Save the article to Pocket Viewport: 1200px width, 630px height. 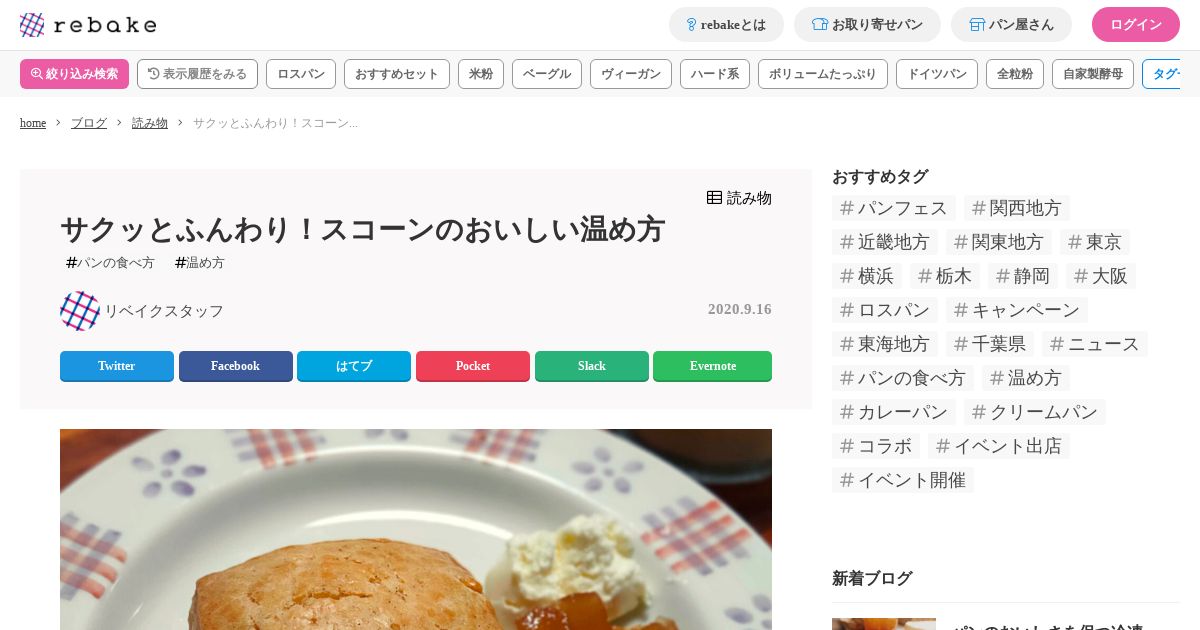473,366
